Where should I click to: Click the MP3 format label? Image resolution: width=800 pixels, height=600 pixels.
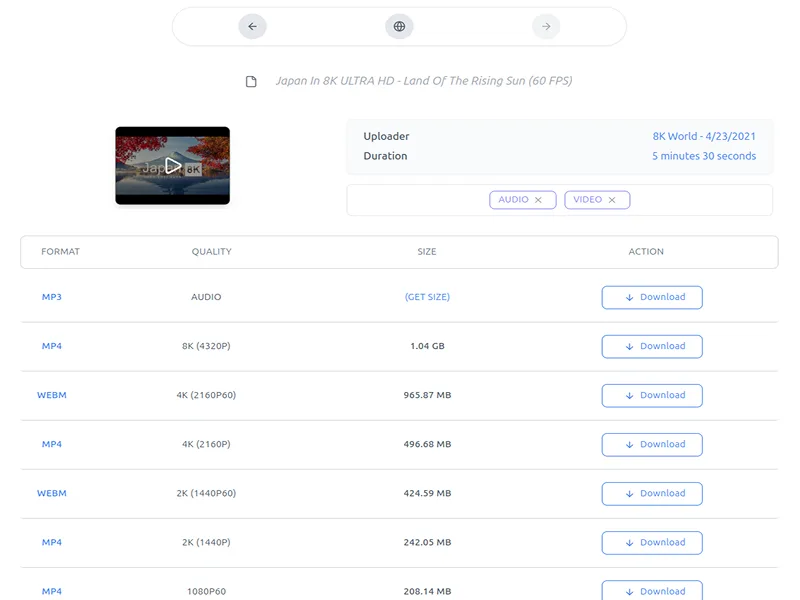point(52,297)
